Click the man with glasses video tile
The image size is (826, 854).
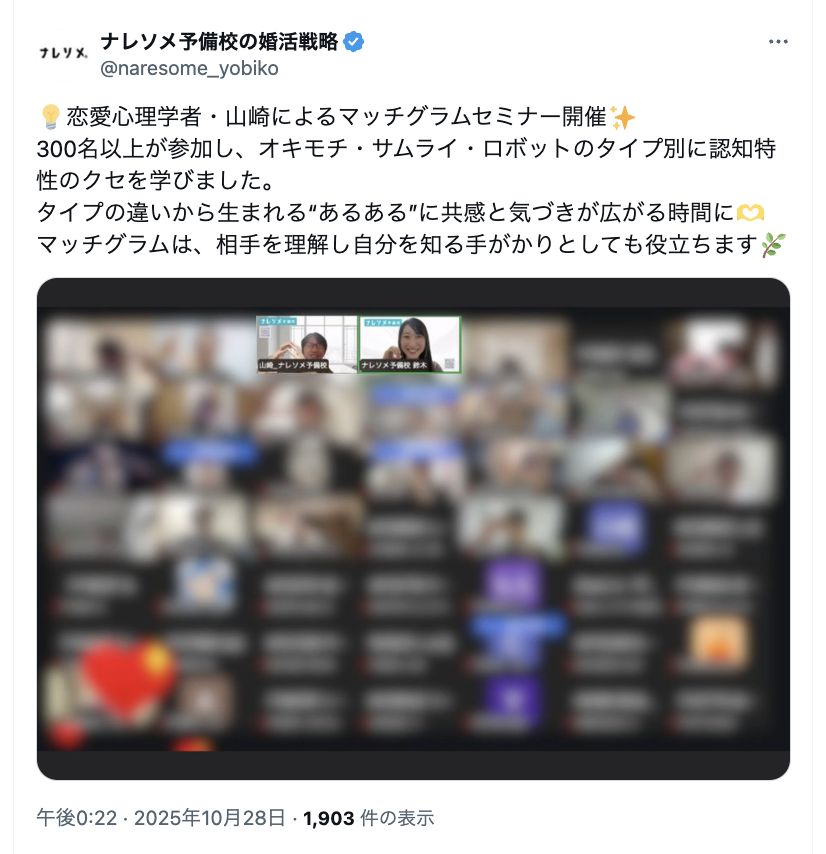tap(307, 345)
